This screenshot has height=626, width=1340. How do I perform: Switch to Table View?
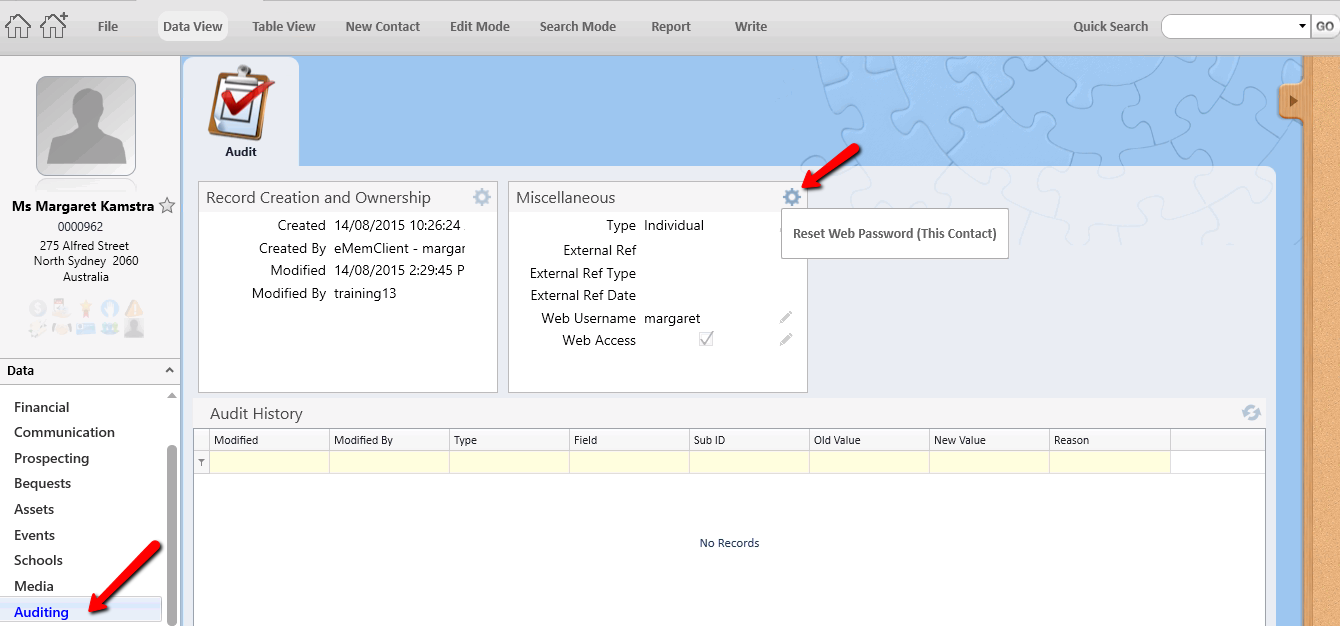283,27
